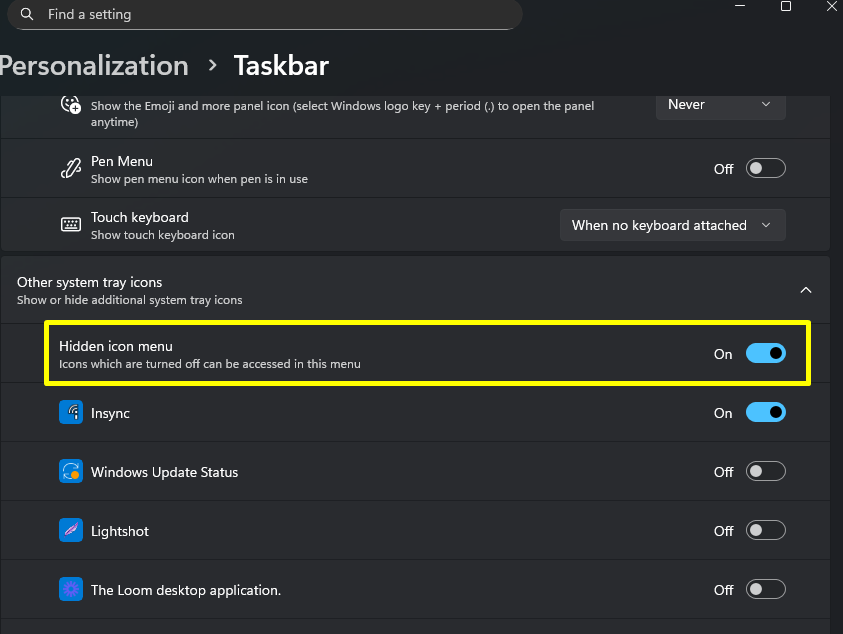843x634 pixels.
Task: Click the Emoji panel icon
Action: point(70,104)
